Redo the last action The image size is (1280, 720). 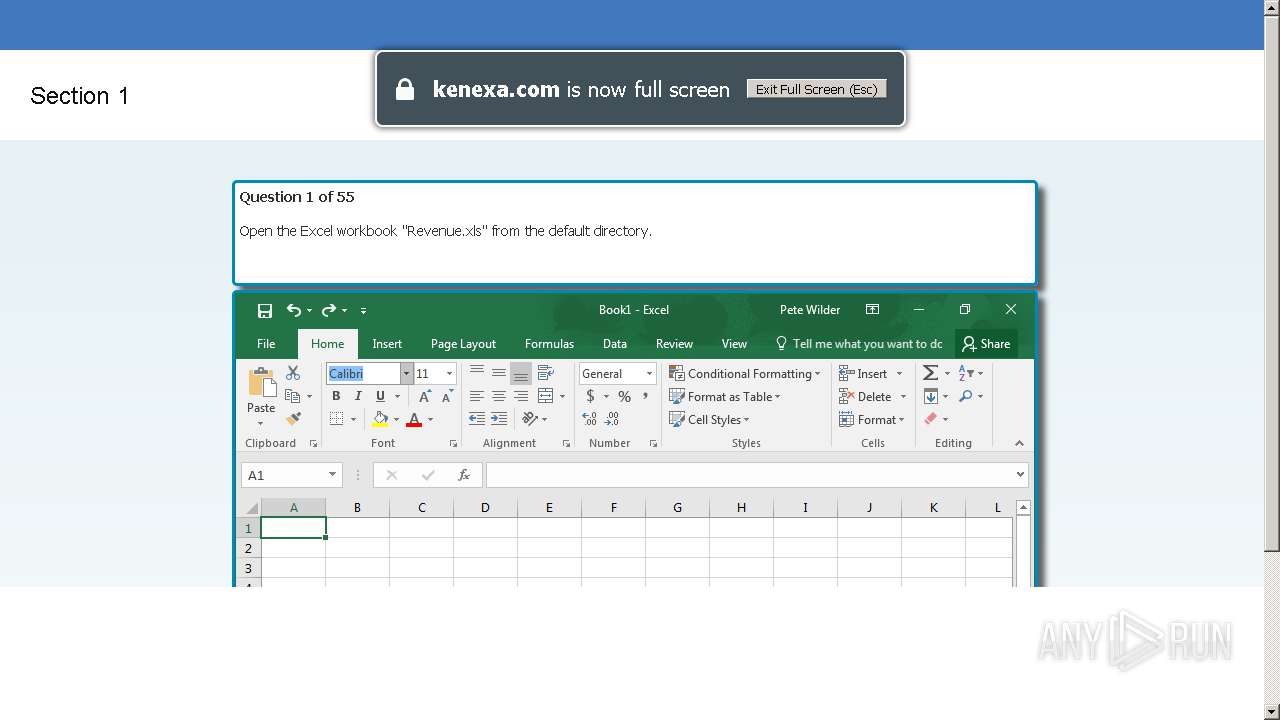click(x=330, y=310)
